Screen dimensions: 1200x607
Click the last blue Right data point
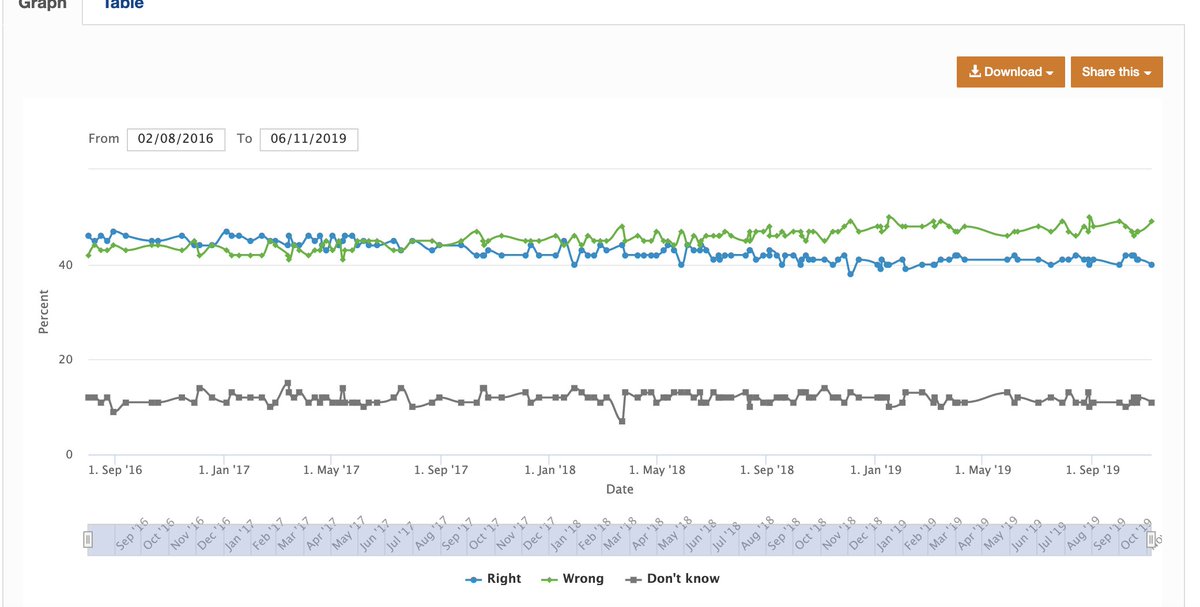tap(1152, 265)
